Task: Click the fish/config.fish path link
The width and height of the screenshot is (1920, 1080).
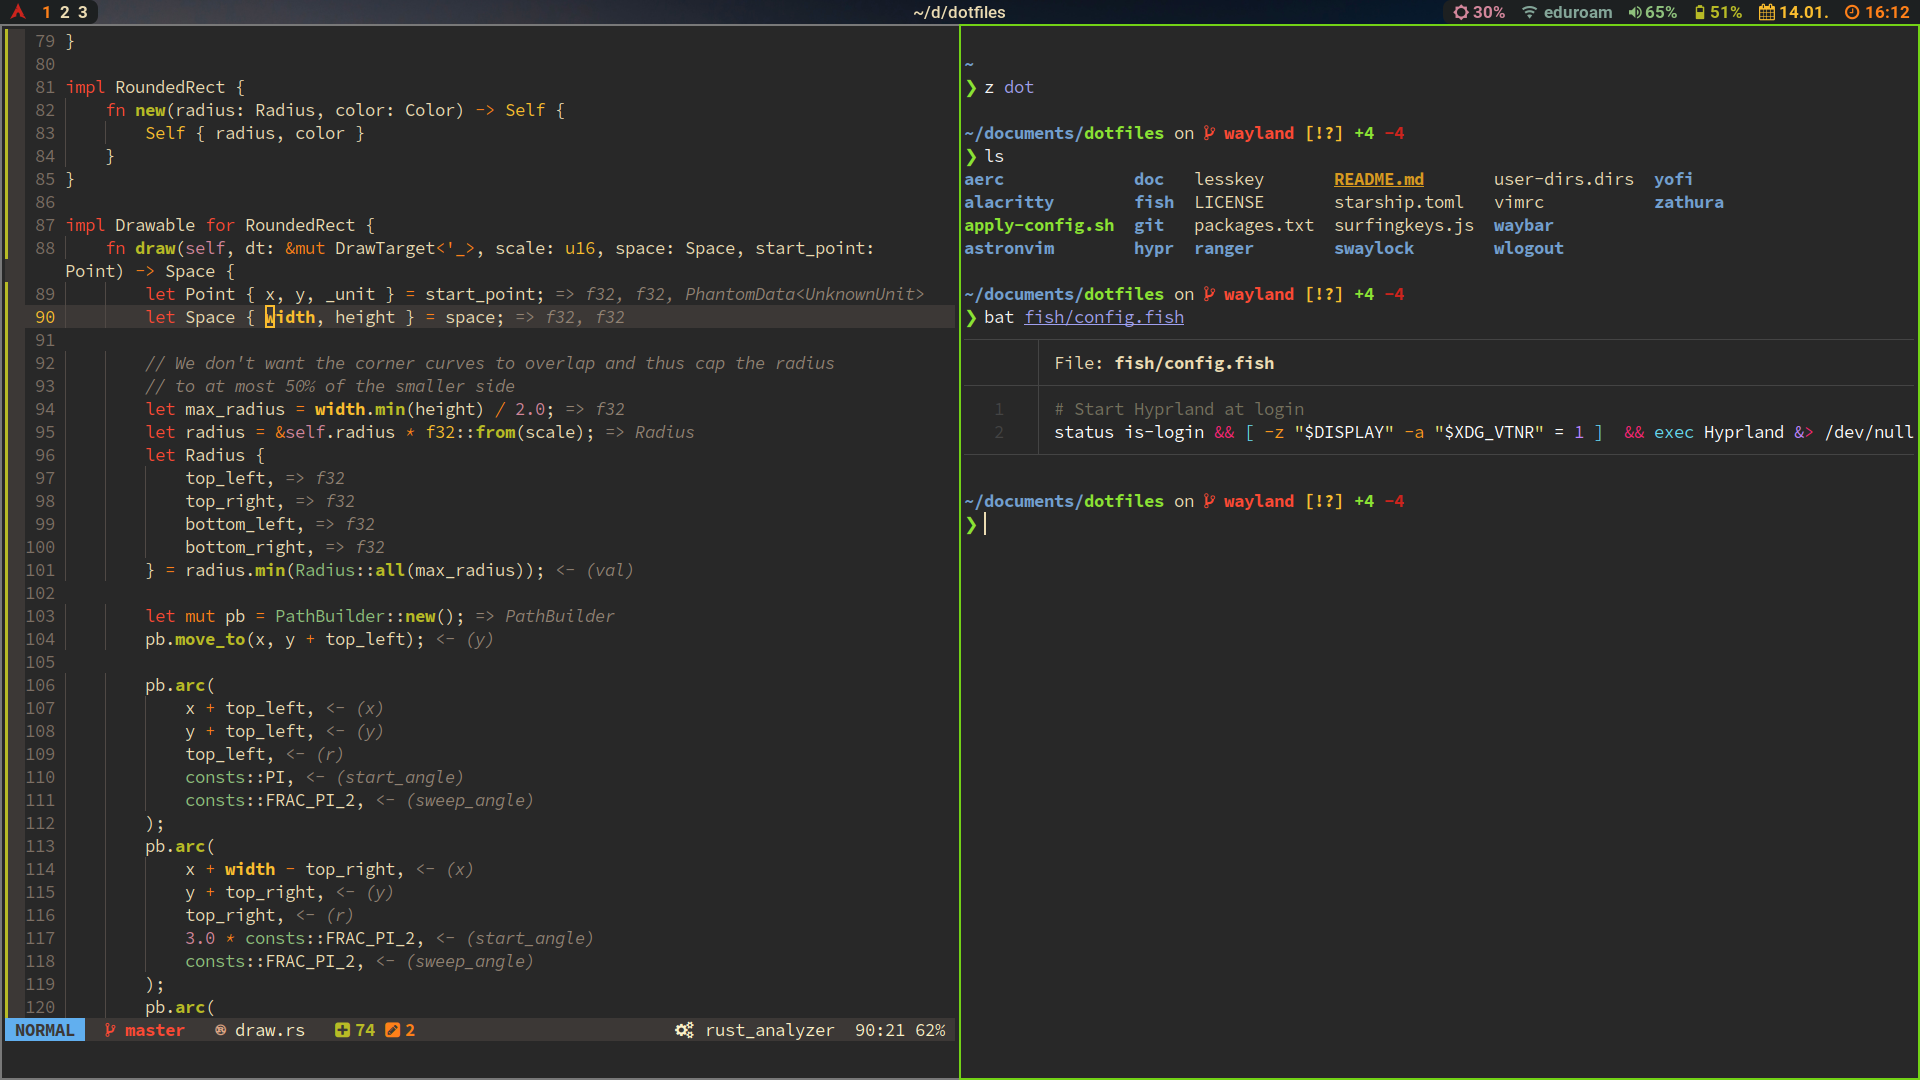Action: tap(1103, 317)
